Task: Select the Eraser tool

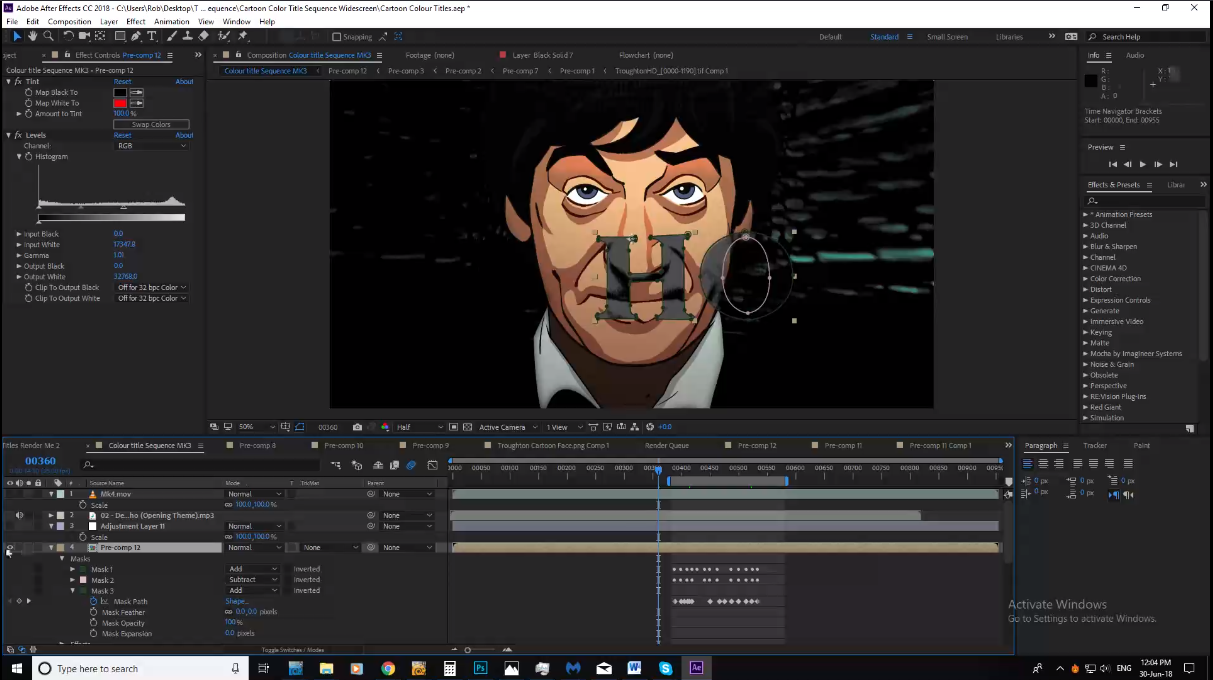Action: 204,36
